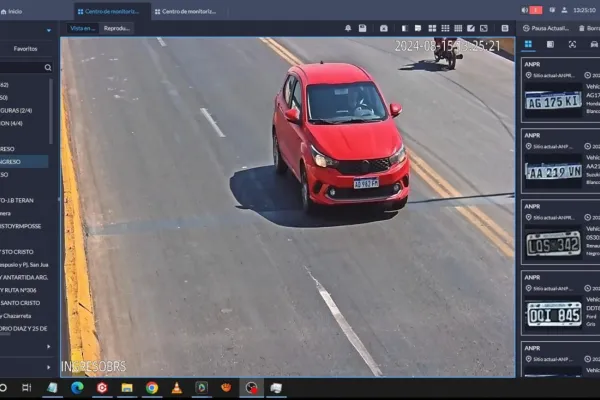Select the 3x3 window split layout
Image resolution: width=600 pixels, height=400 pixels.
coord(445,28)
